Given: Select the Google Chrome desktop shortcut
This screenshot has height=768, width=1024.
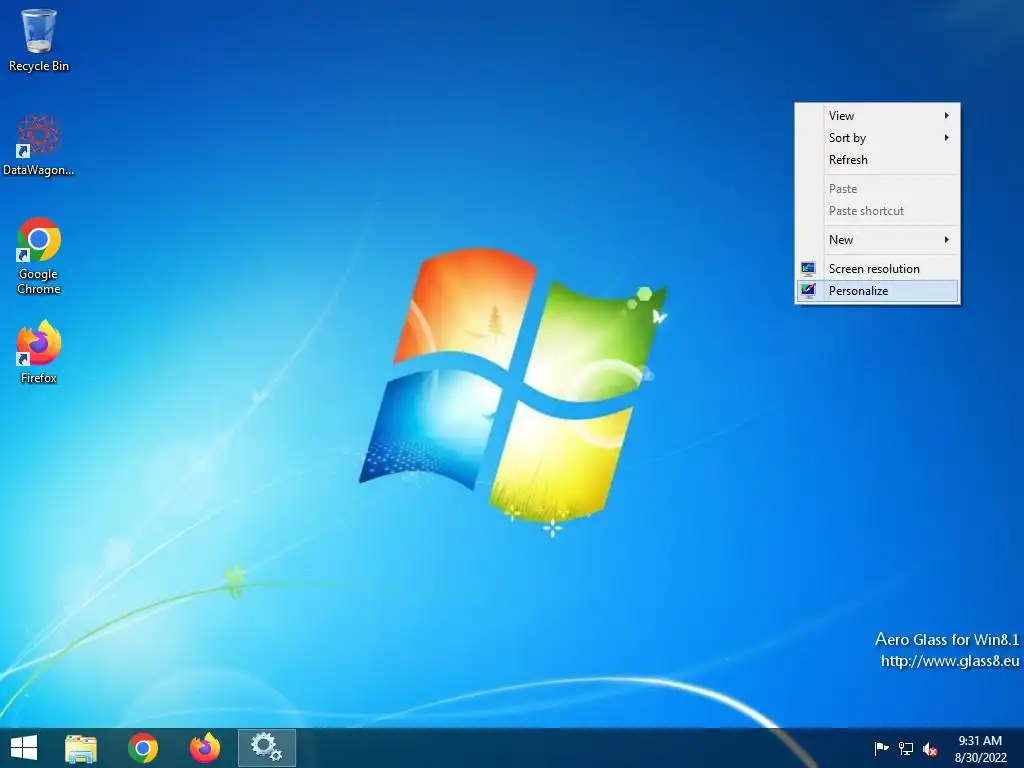Looking at the screenshot, I should [39, 255].
